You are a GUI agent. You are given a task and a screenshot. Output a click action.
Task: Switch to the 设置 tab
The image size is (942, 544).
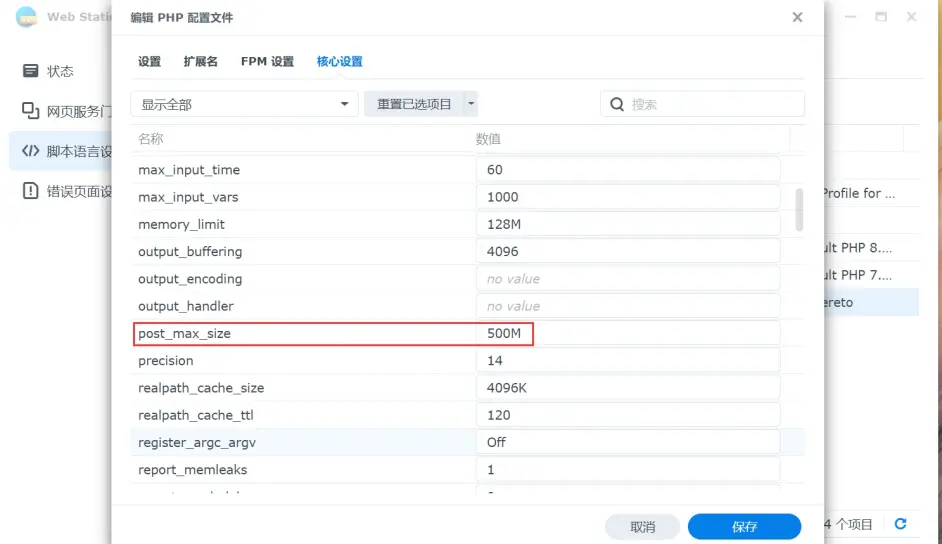(149, 62)
